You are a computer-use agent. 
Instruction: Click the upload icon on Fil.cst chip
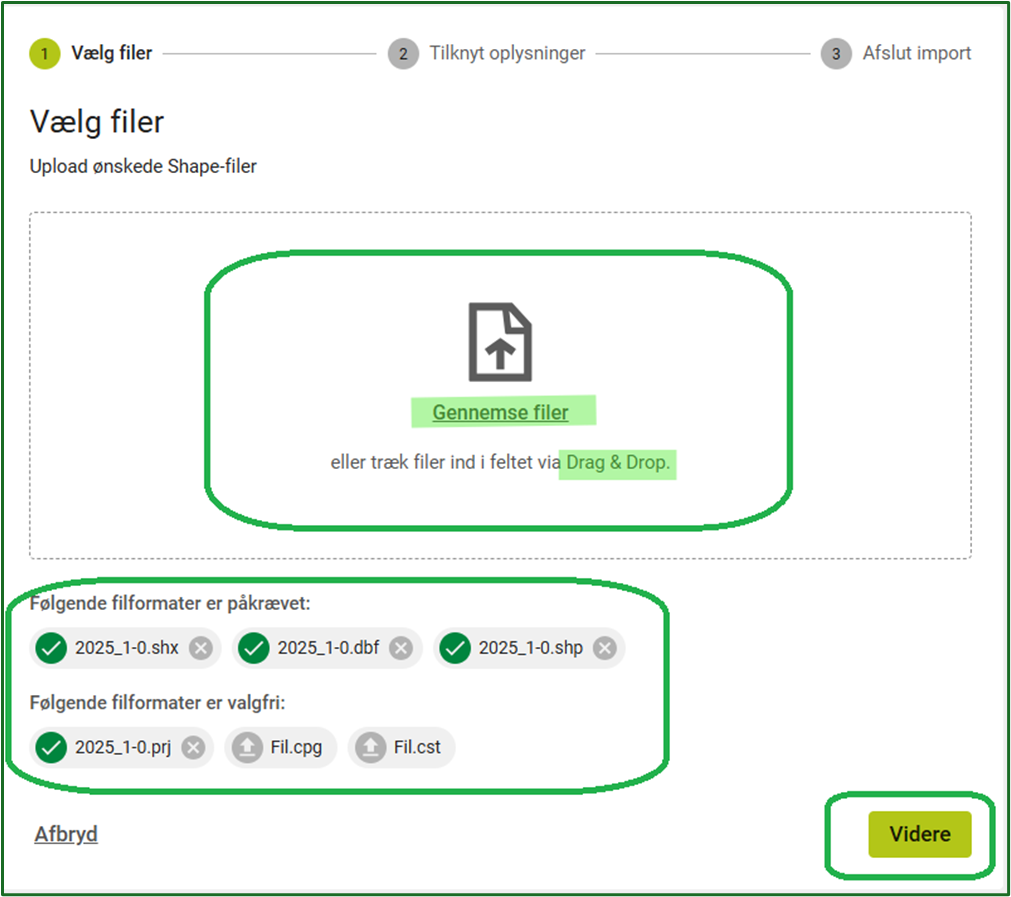(x=370, y=747)
